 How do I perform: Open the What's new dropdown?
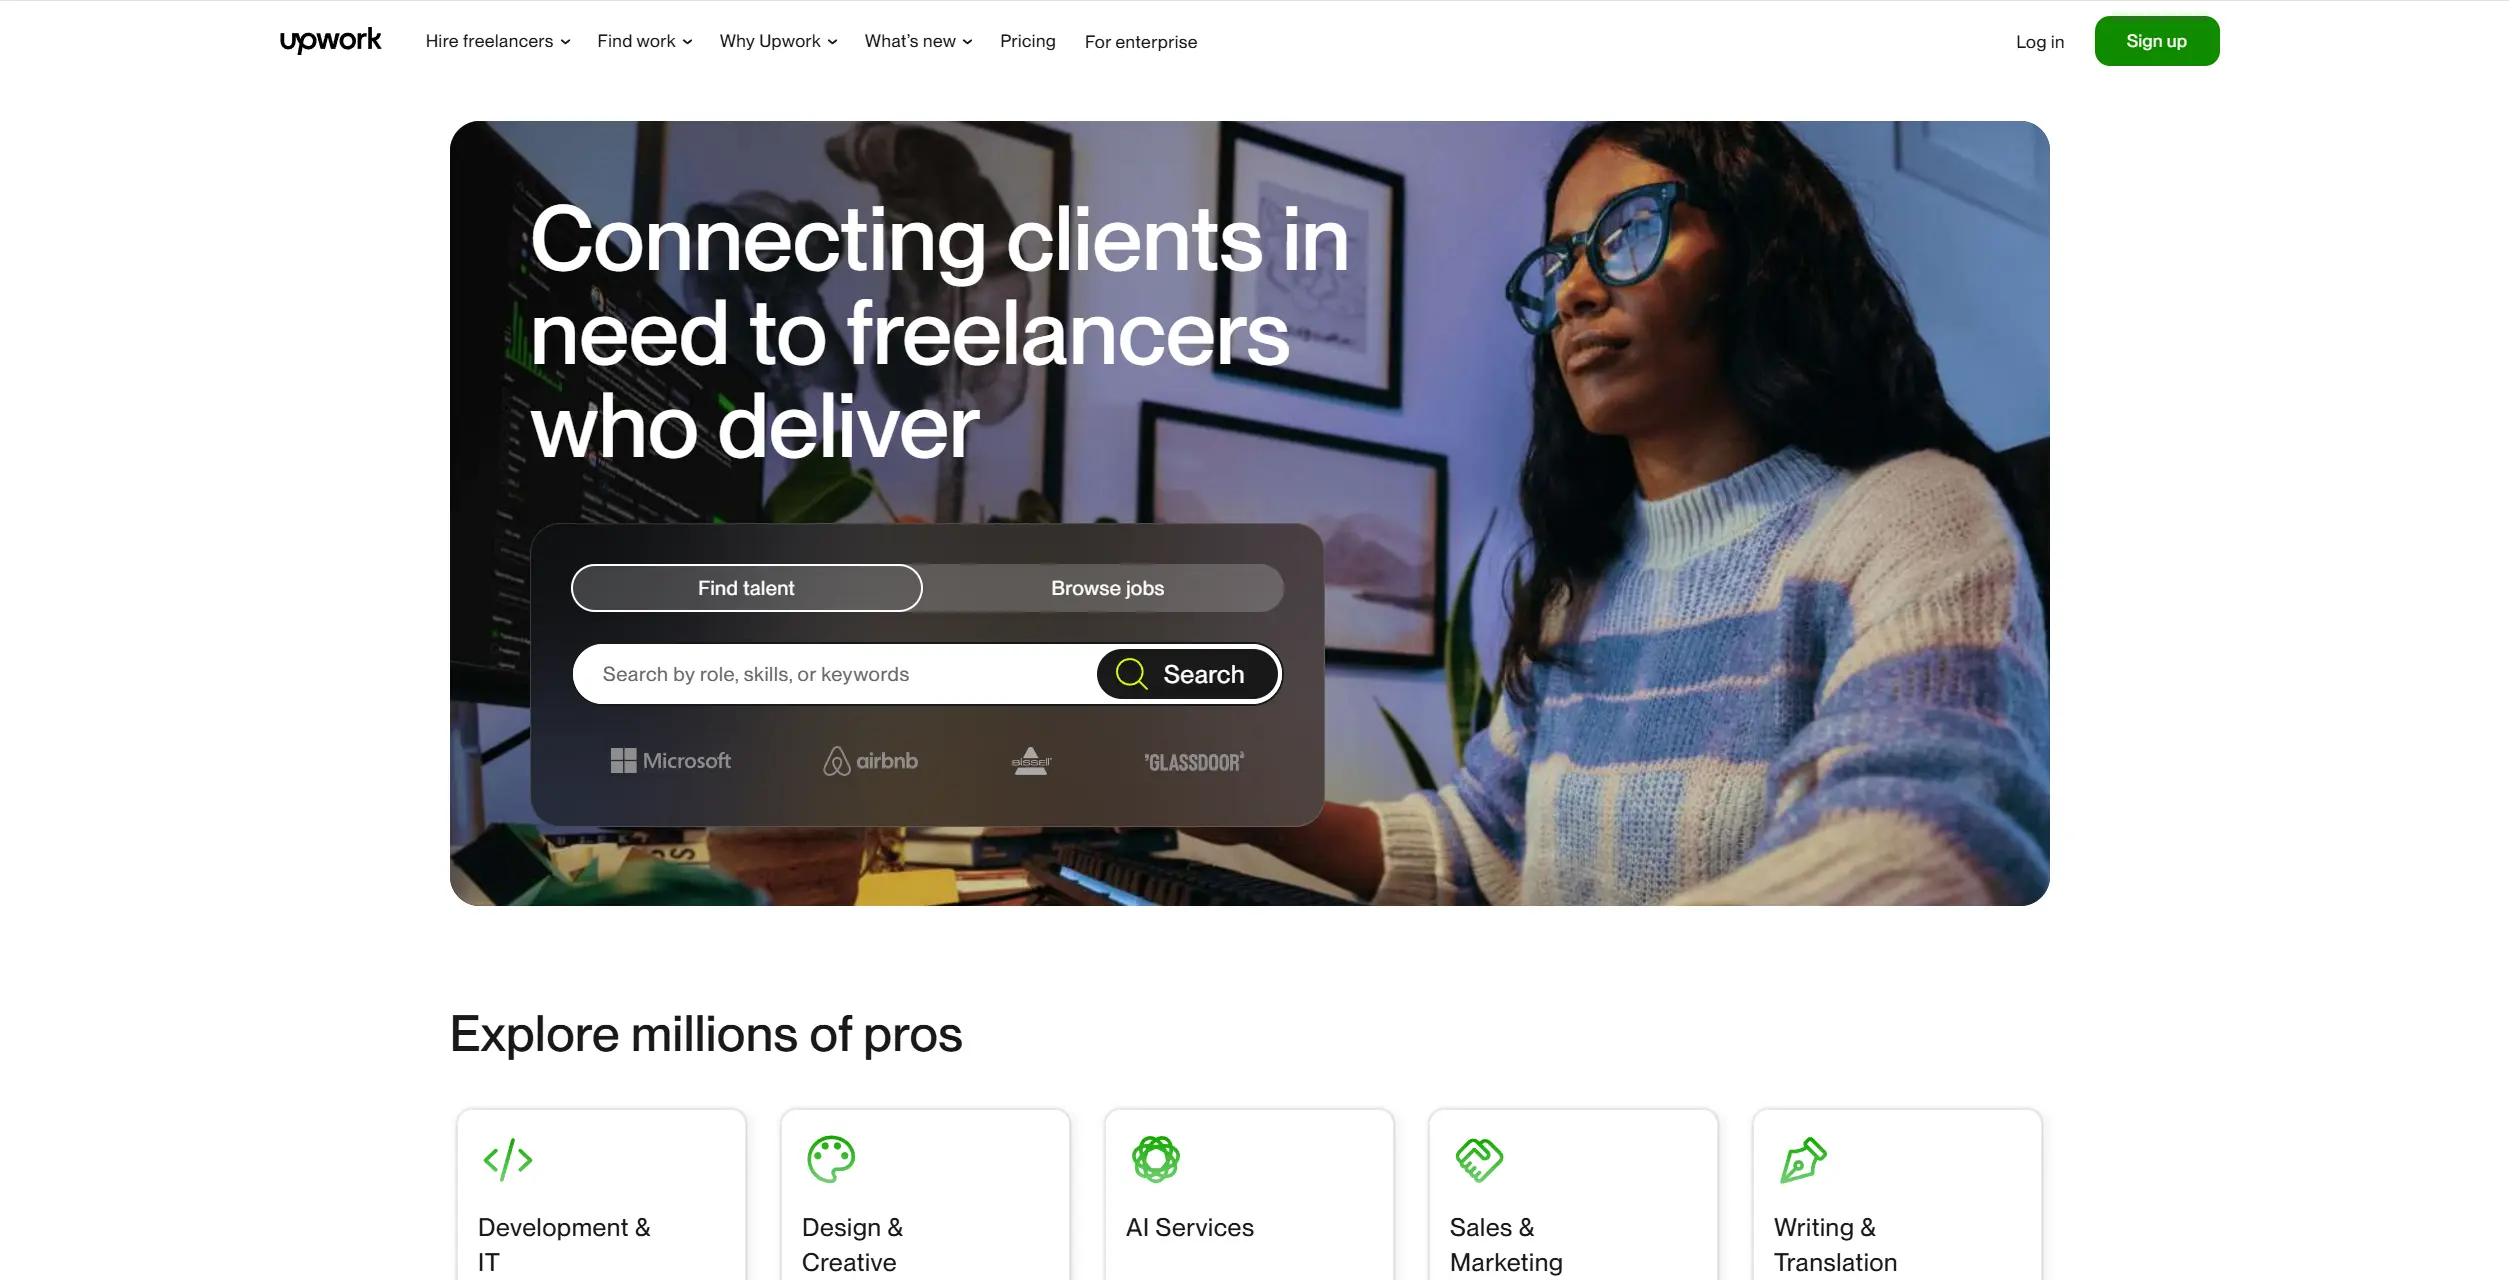tap(919, 41)
